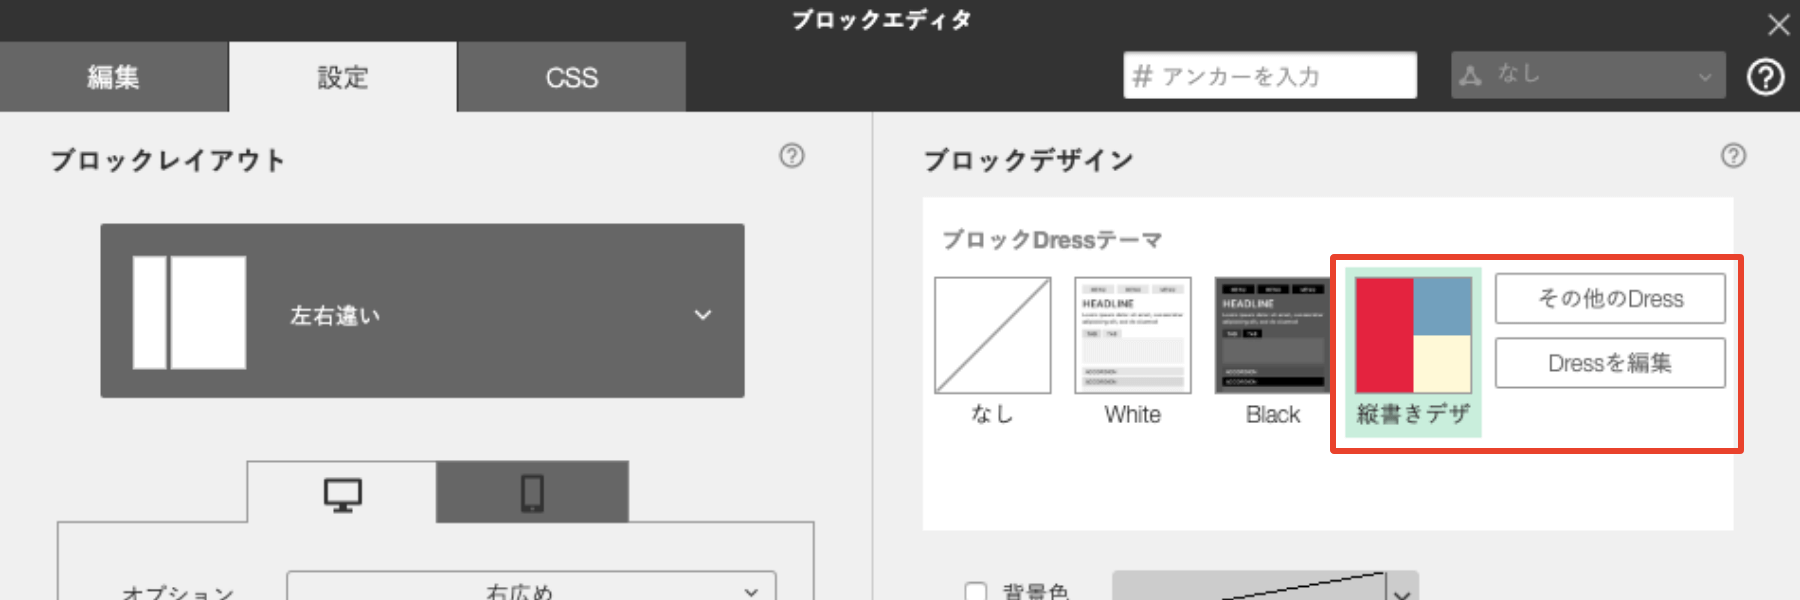Enable the 背景色 checkbox

point(976,592)
